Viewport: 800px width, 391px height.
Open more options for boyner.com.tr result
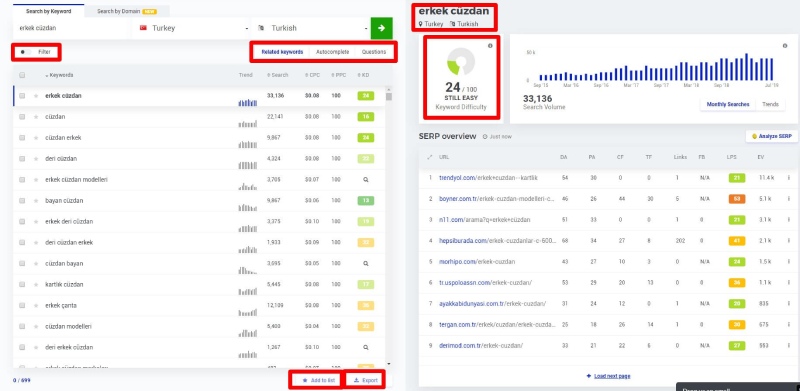(788, 199)
